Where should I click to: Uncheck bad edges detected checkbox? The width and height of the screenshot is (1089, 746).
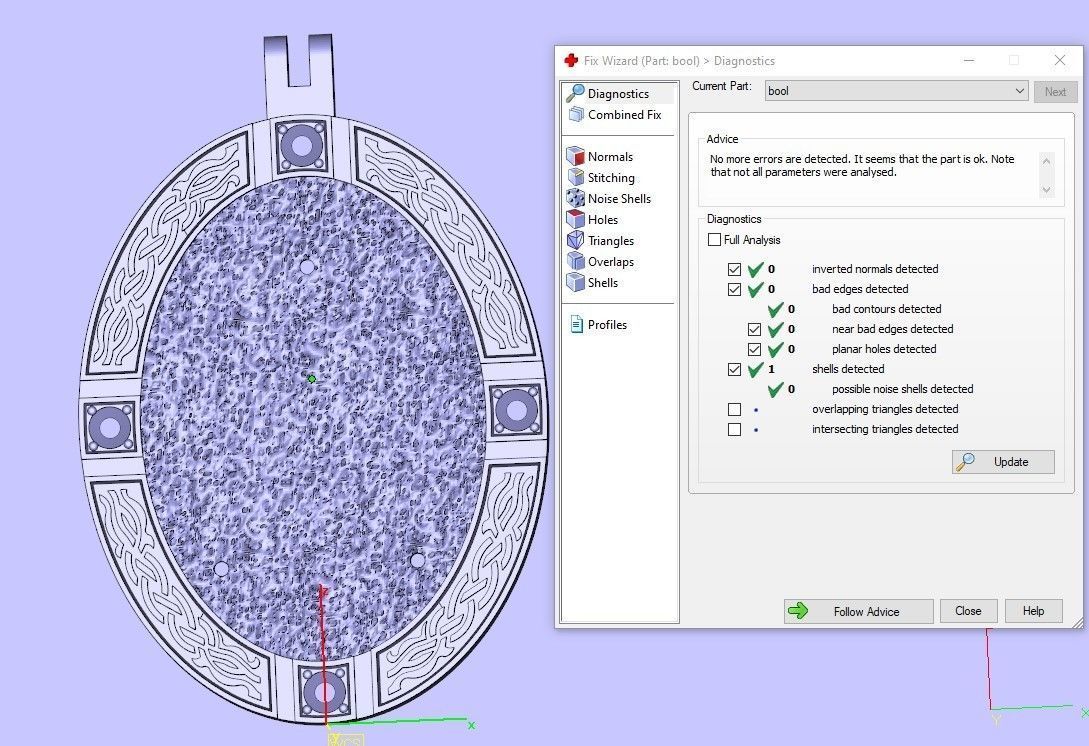tap(734, 289)
